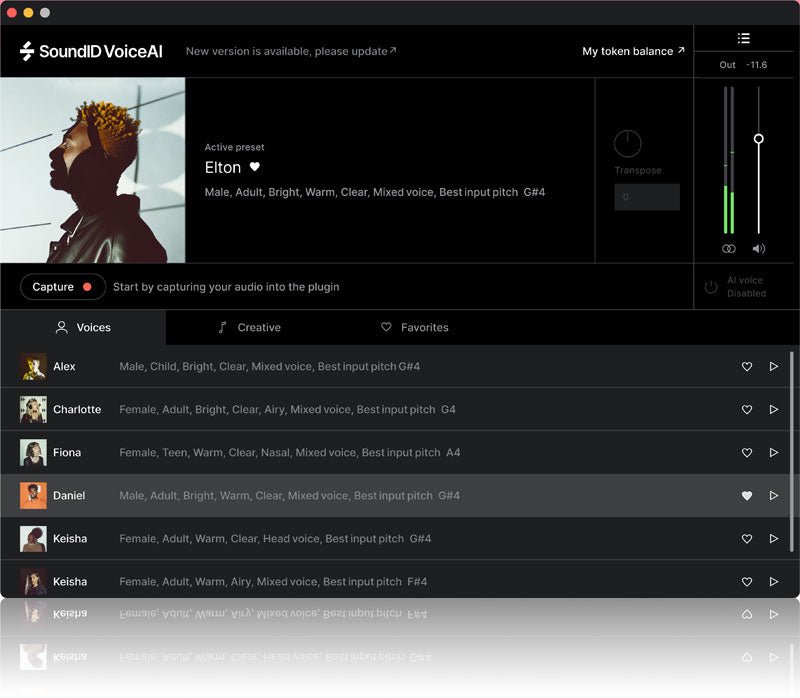Favorite the Fiona voice

click(746, 453)
